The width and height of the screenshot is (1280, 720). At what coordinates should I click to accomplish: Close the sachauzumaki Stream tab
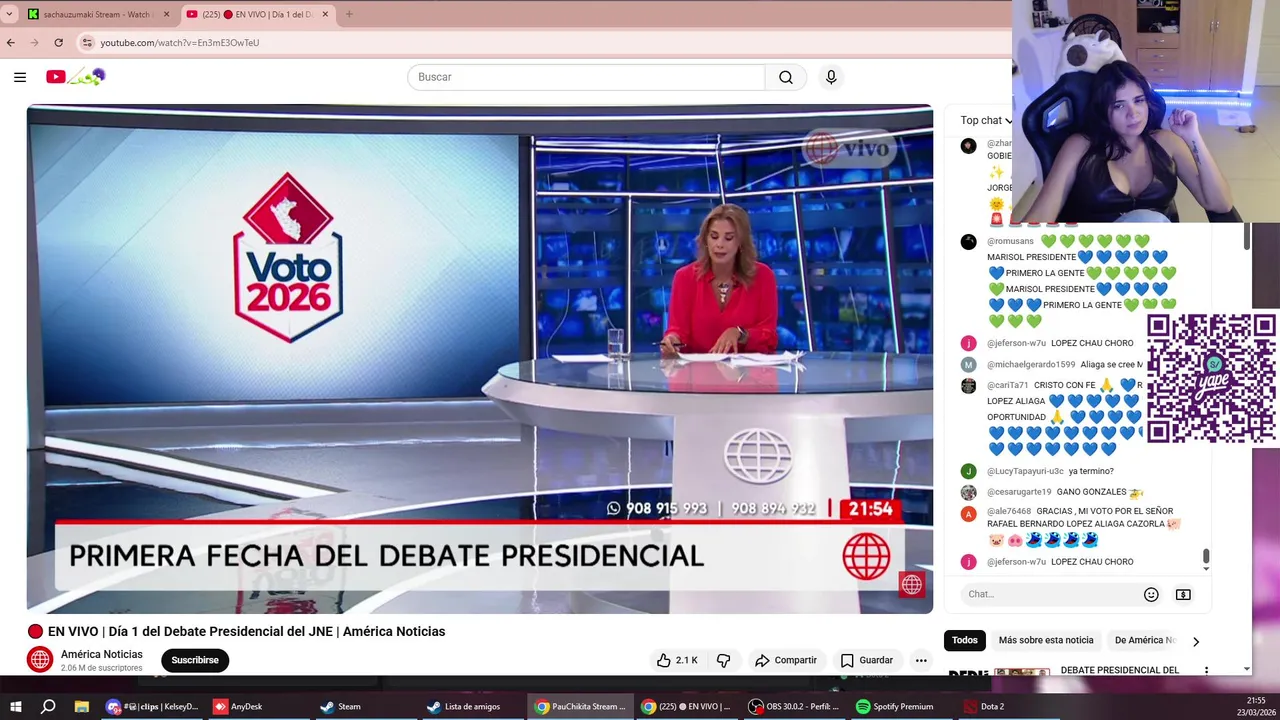click(x=165, y=14)
